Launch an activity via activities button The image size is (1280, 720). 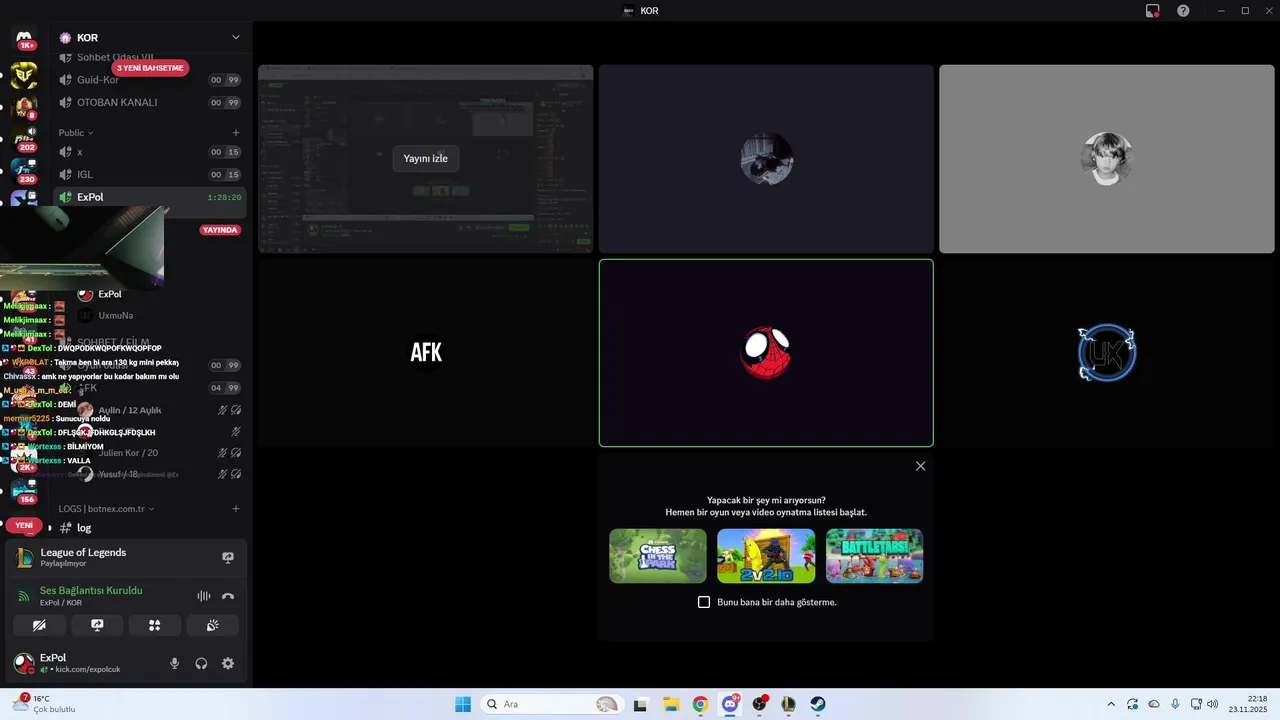coord(155,625)
